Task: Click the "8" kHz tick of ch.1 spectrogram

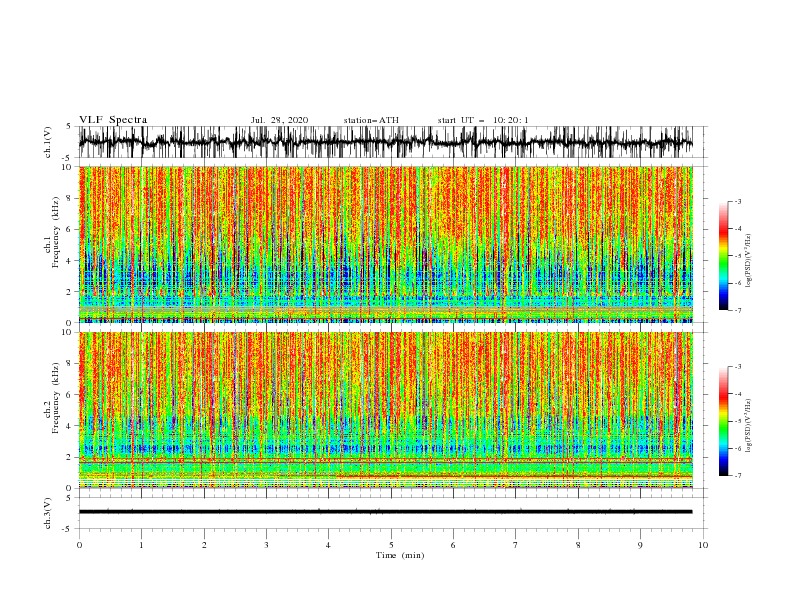Action: [71, 198]
